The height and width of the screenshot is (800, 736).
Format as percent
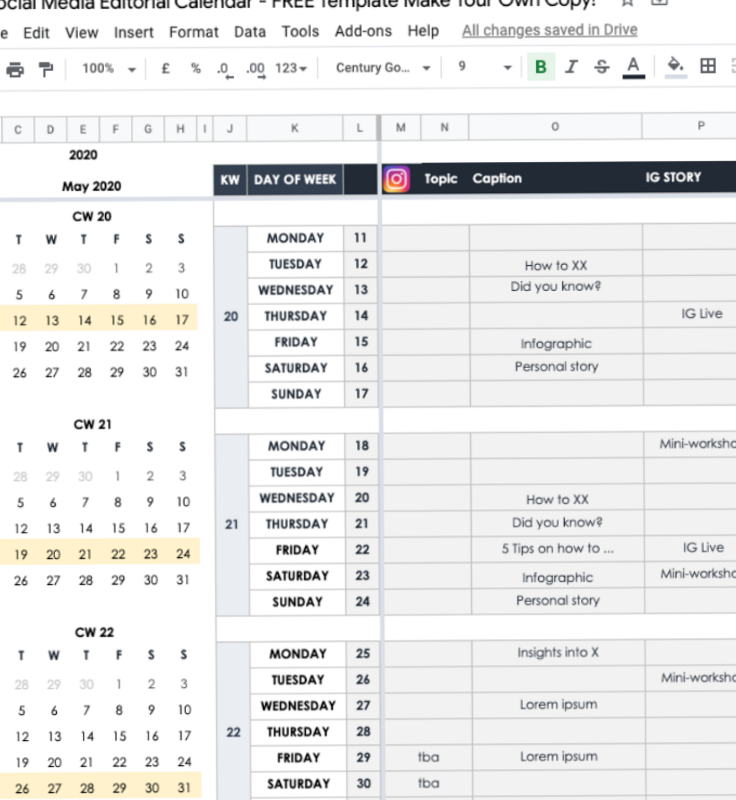195,68
